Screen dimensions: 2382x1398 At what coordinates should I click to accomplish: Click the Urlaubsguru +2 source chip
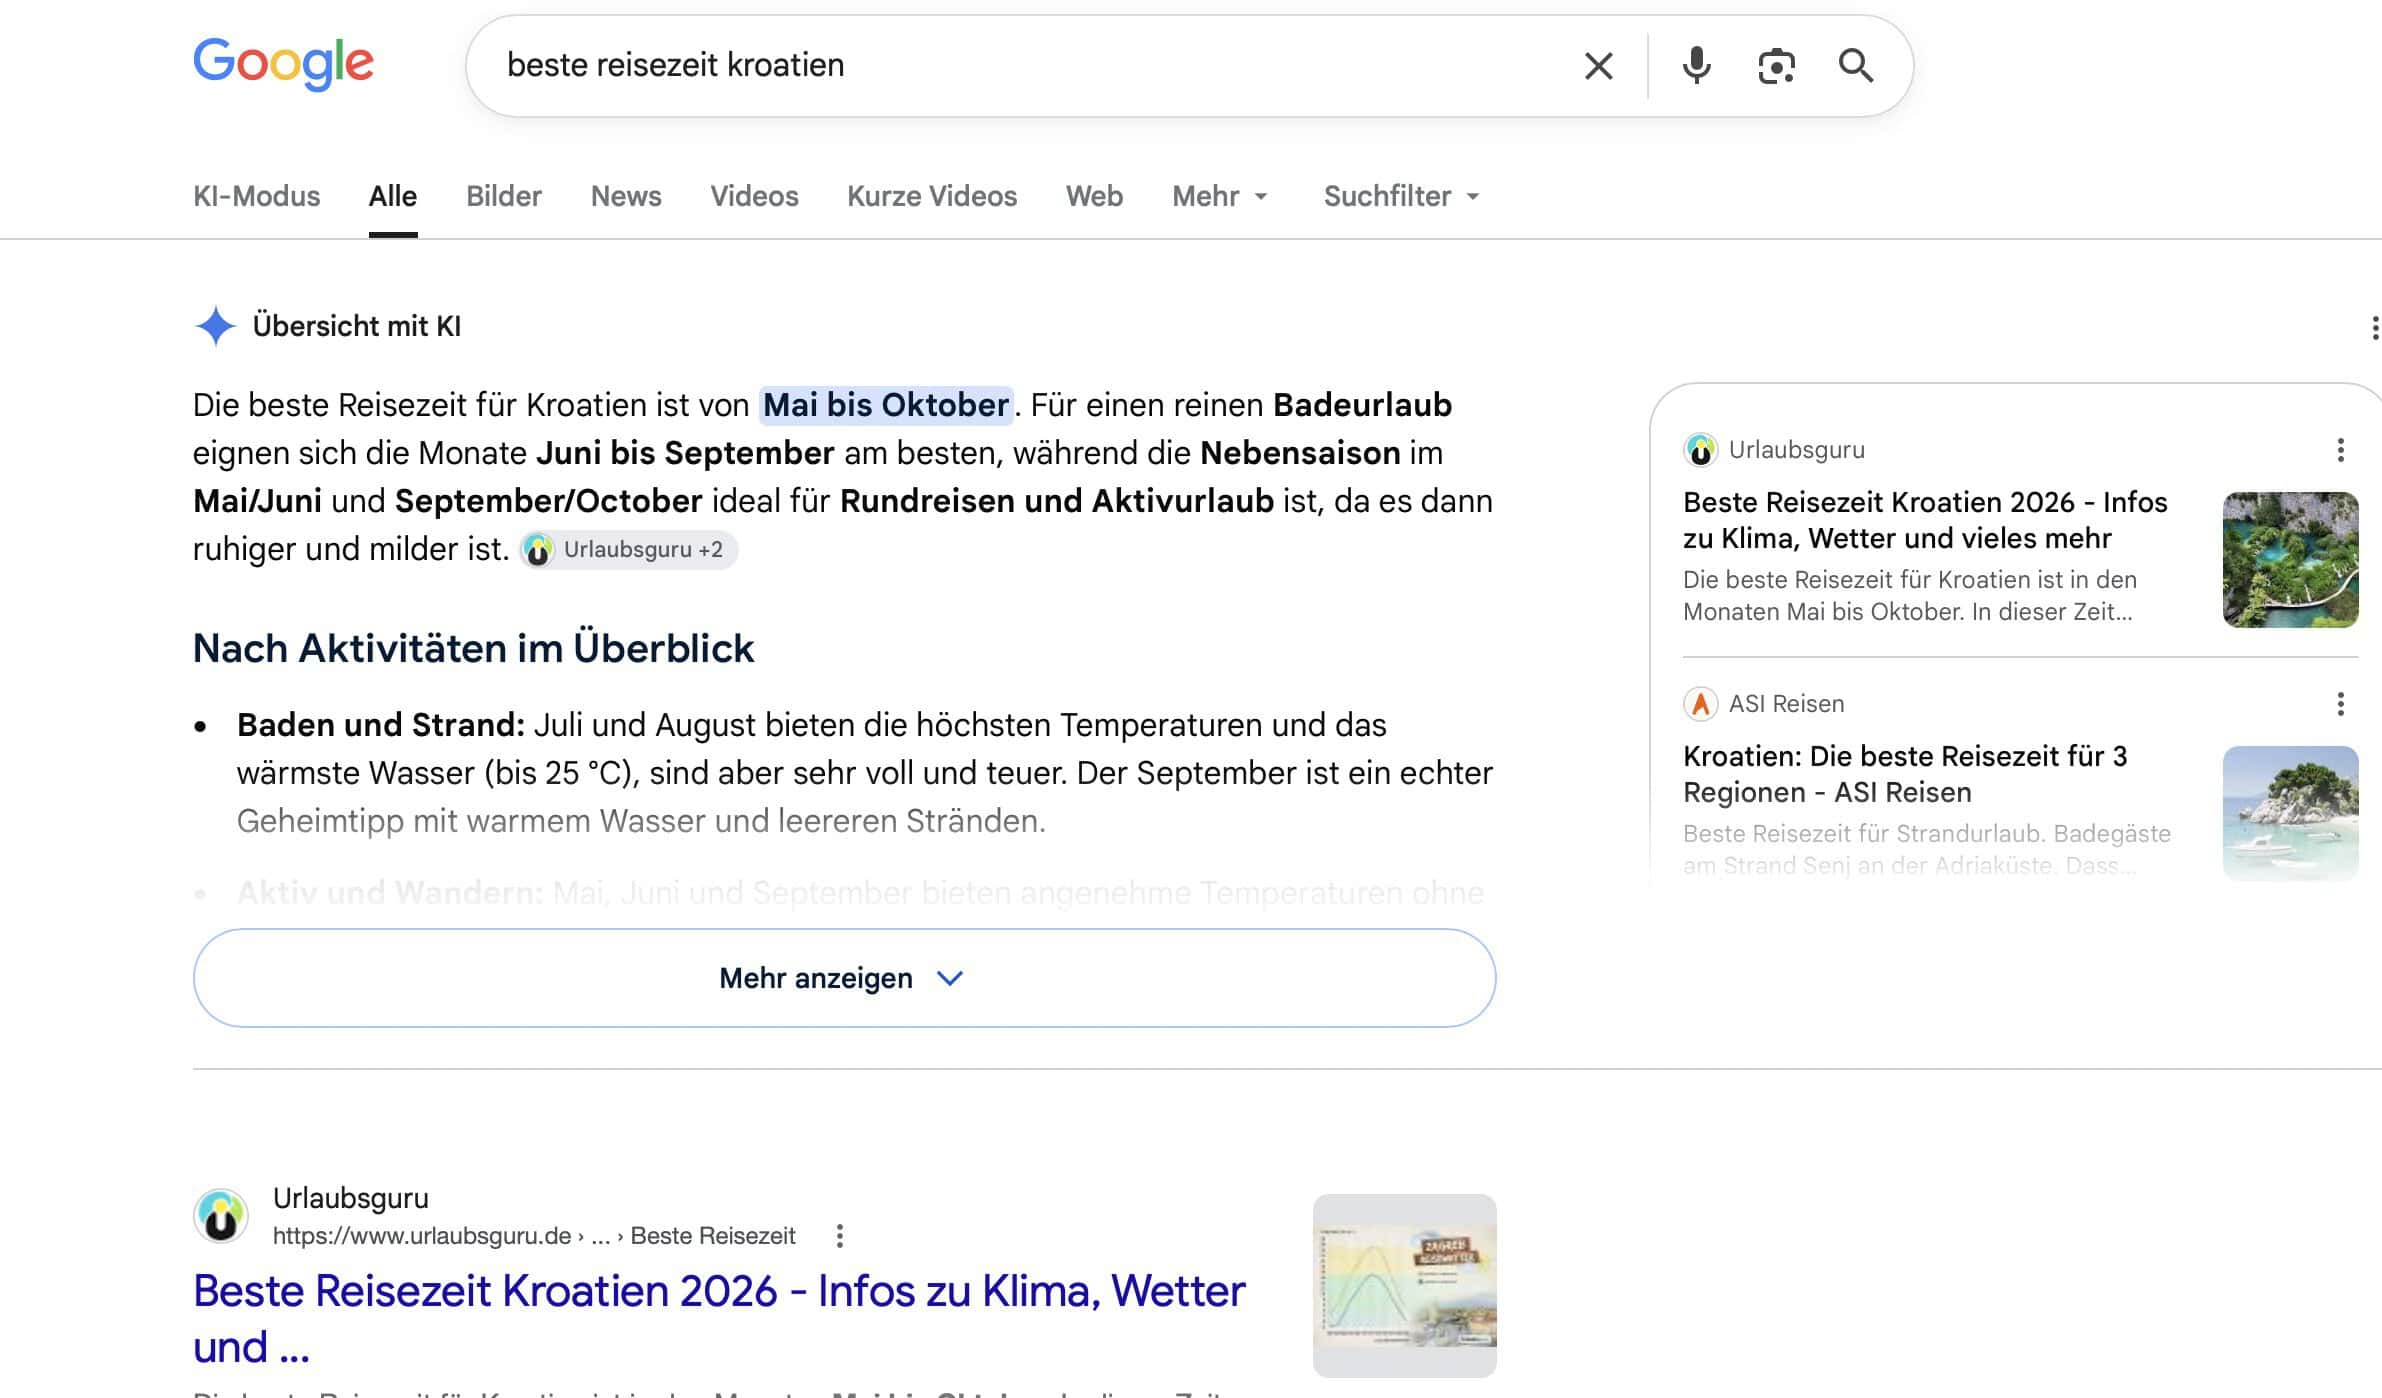point(628,550)
